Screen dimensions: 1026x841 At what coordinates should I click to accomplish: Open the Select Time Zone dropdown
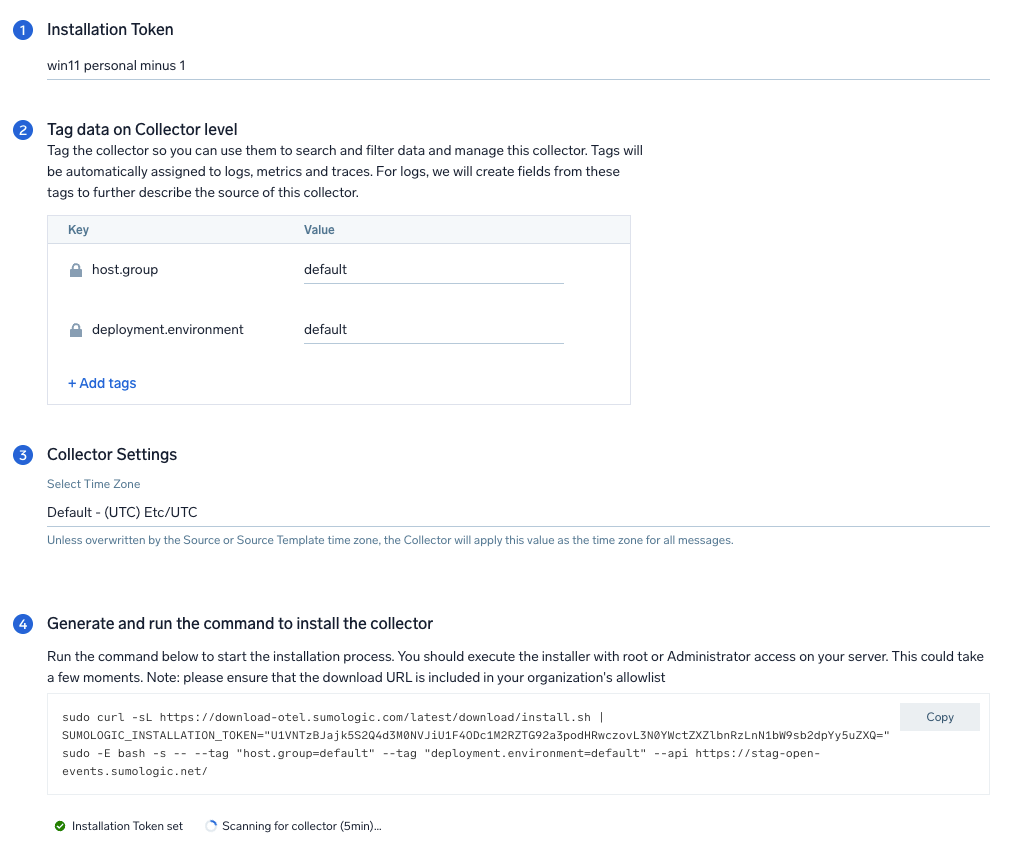tap(517, 512)
